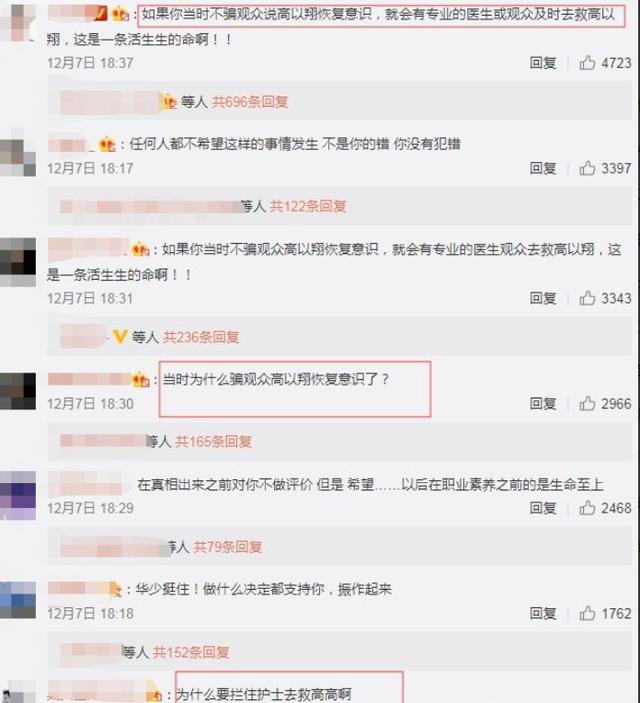Open the 共152条回复 replies link
Image resolution: width=640 pixels, height=703 pixels.
click(191, 652)
